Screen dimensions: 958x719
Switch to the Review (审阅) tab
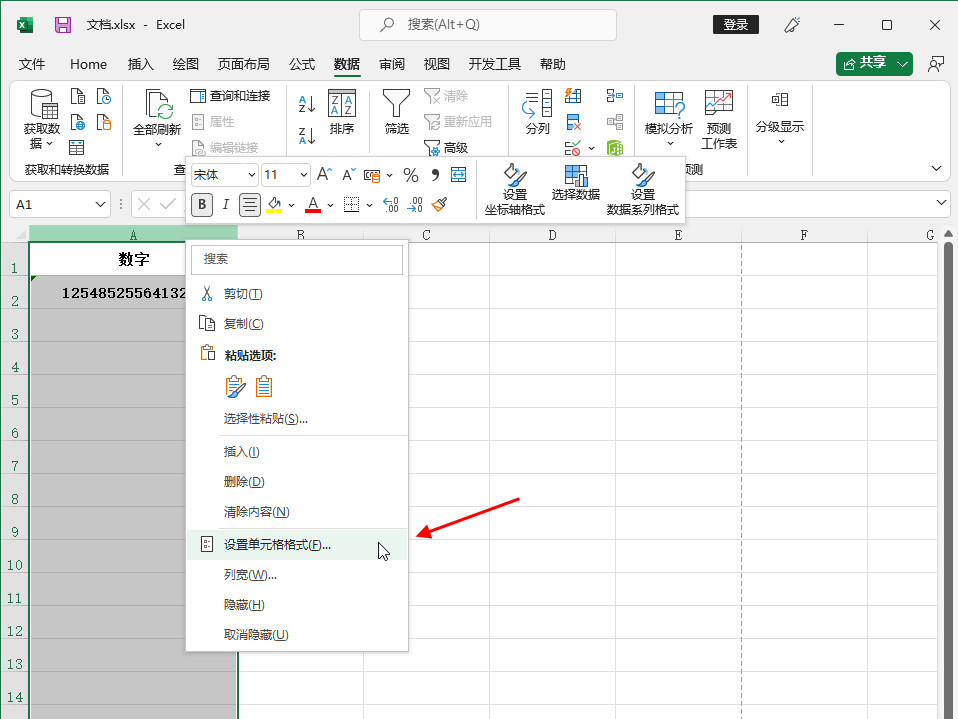coord(392,64)
